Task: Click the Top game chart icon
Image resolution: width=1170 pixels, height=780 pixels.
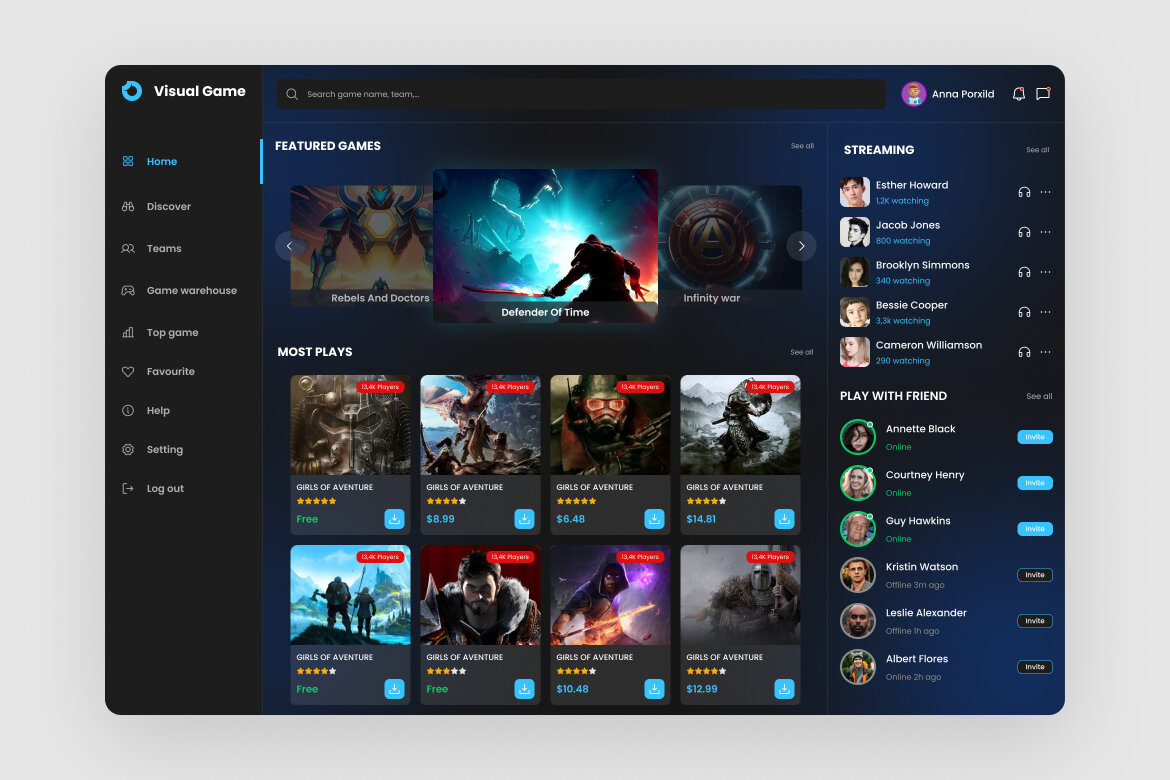Action: coord(128,332)
